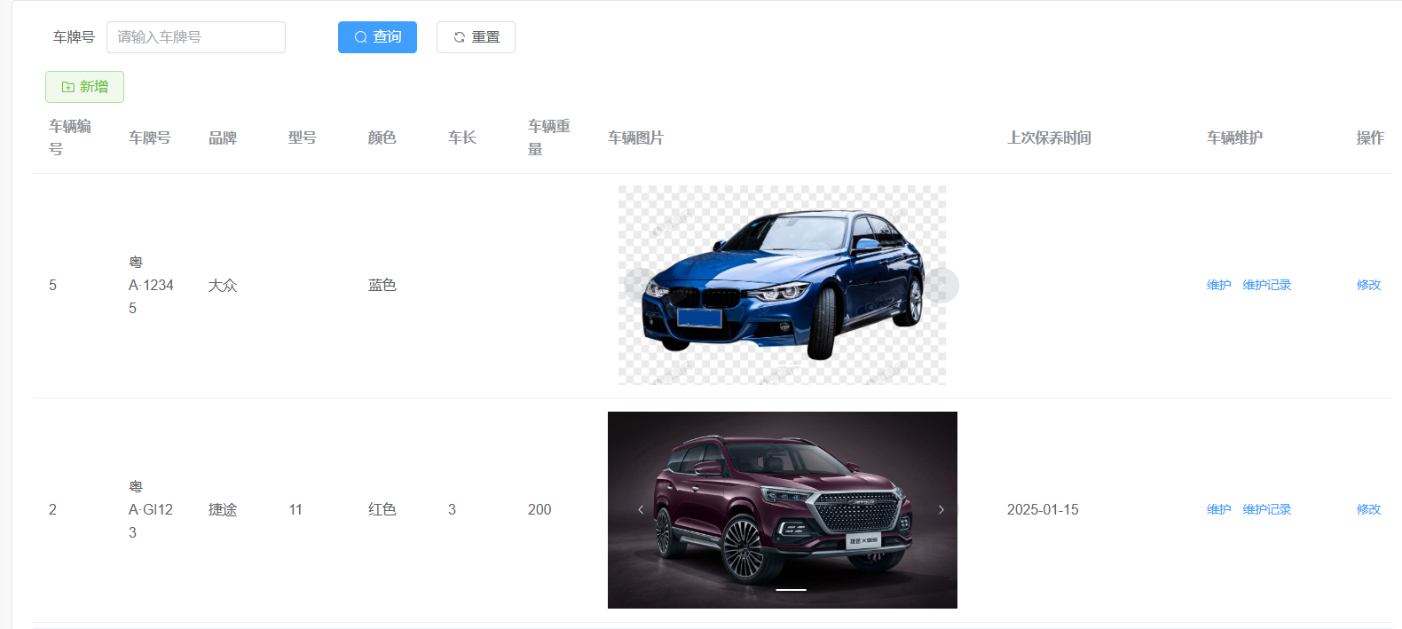1402x629 pixels.
Task: Click the 新增 add button
Action: pyautogui.click(x=84, y=87)
